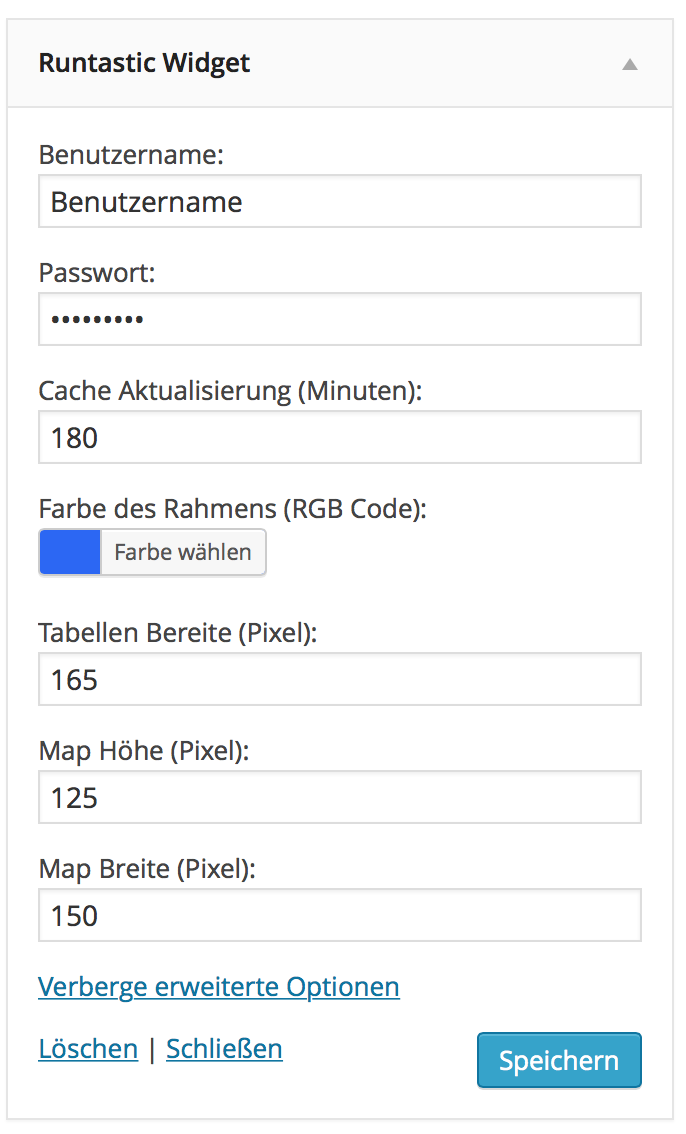This screenshot has height=1134, width=686.
Task: Focus the Tabellen Bereite pixel field
Action: click(x=339, y=680)
